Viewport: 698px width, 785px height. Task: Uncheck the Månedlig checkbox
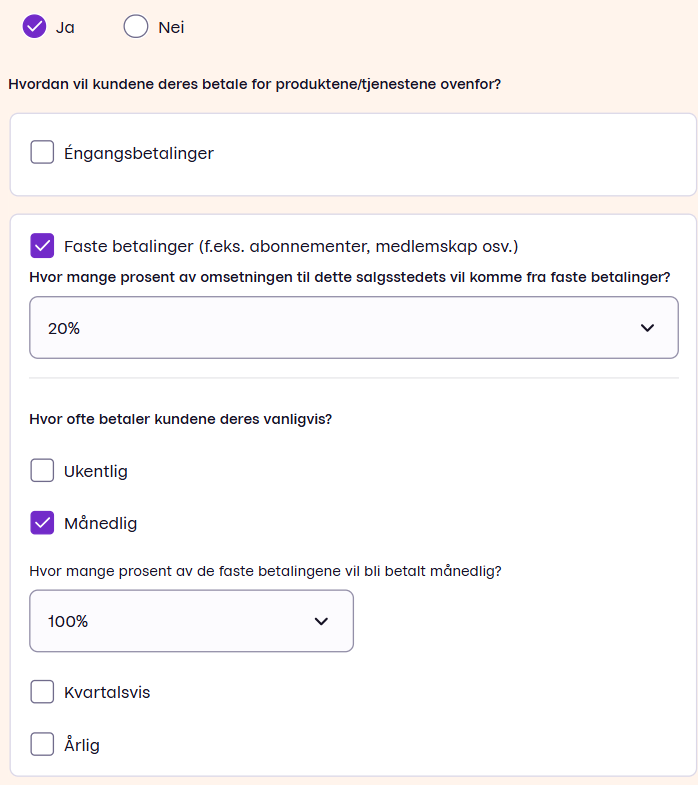tap(42, 523)
